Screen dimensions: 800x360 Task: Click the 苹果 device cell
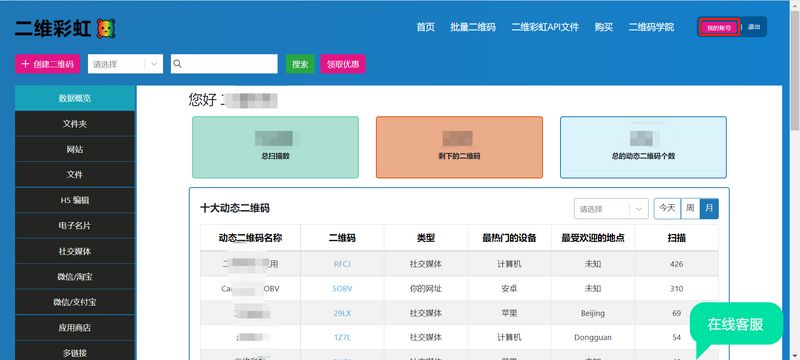tap(509, 313)
